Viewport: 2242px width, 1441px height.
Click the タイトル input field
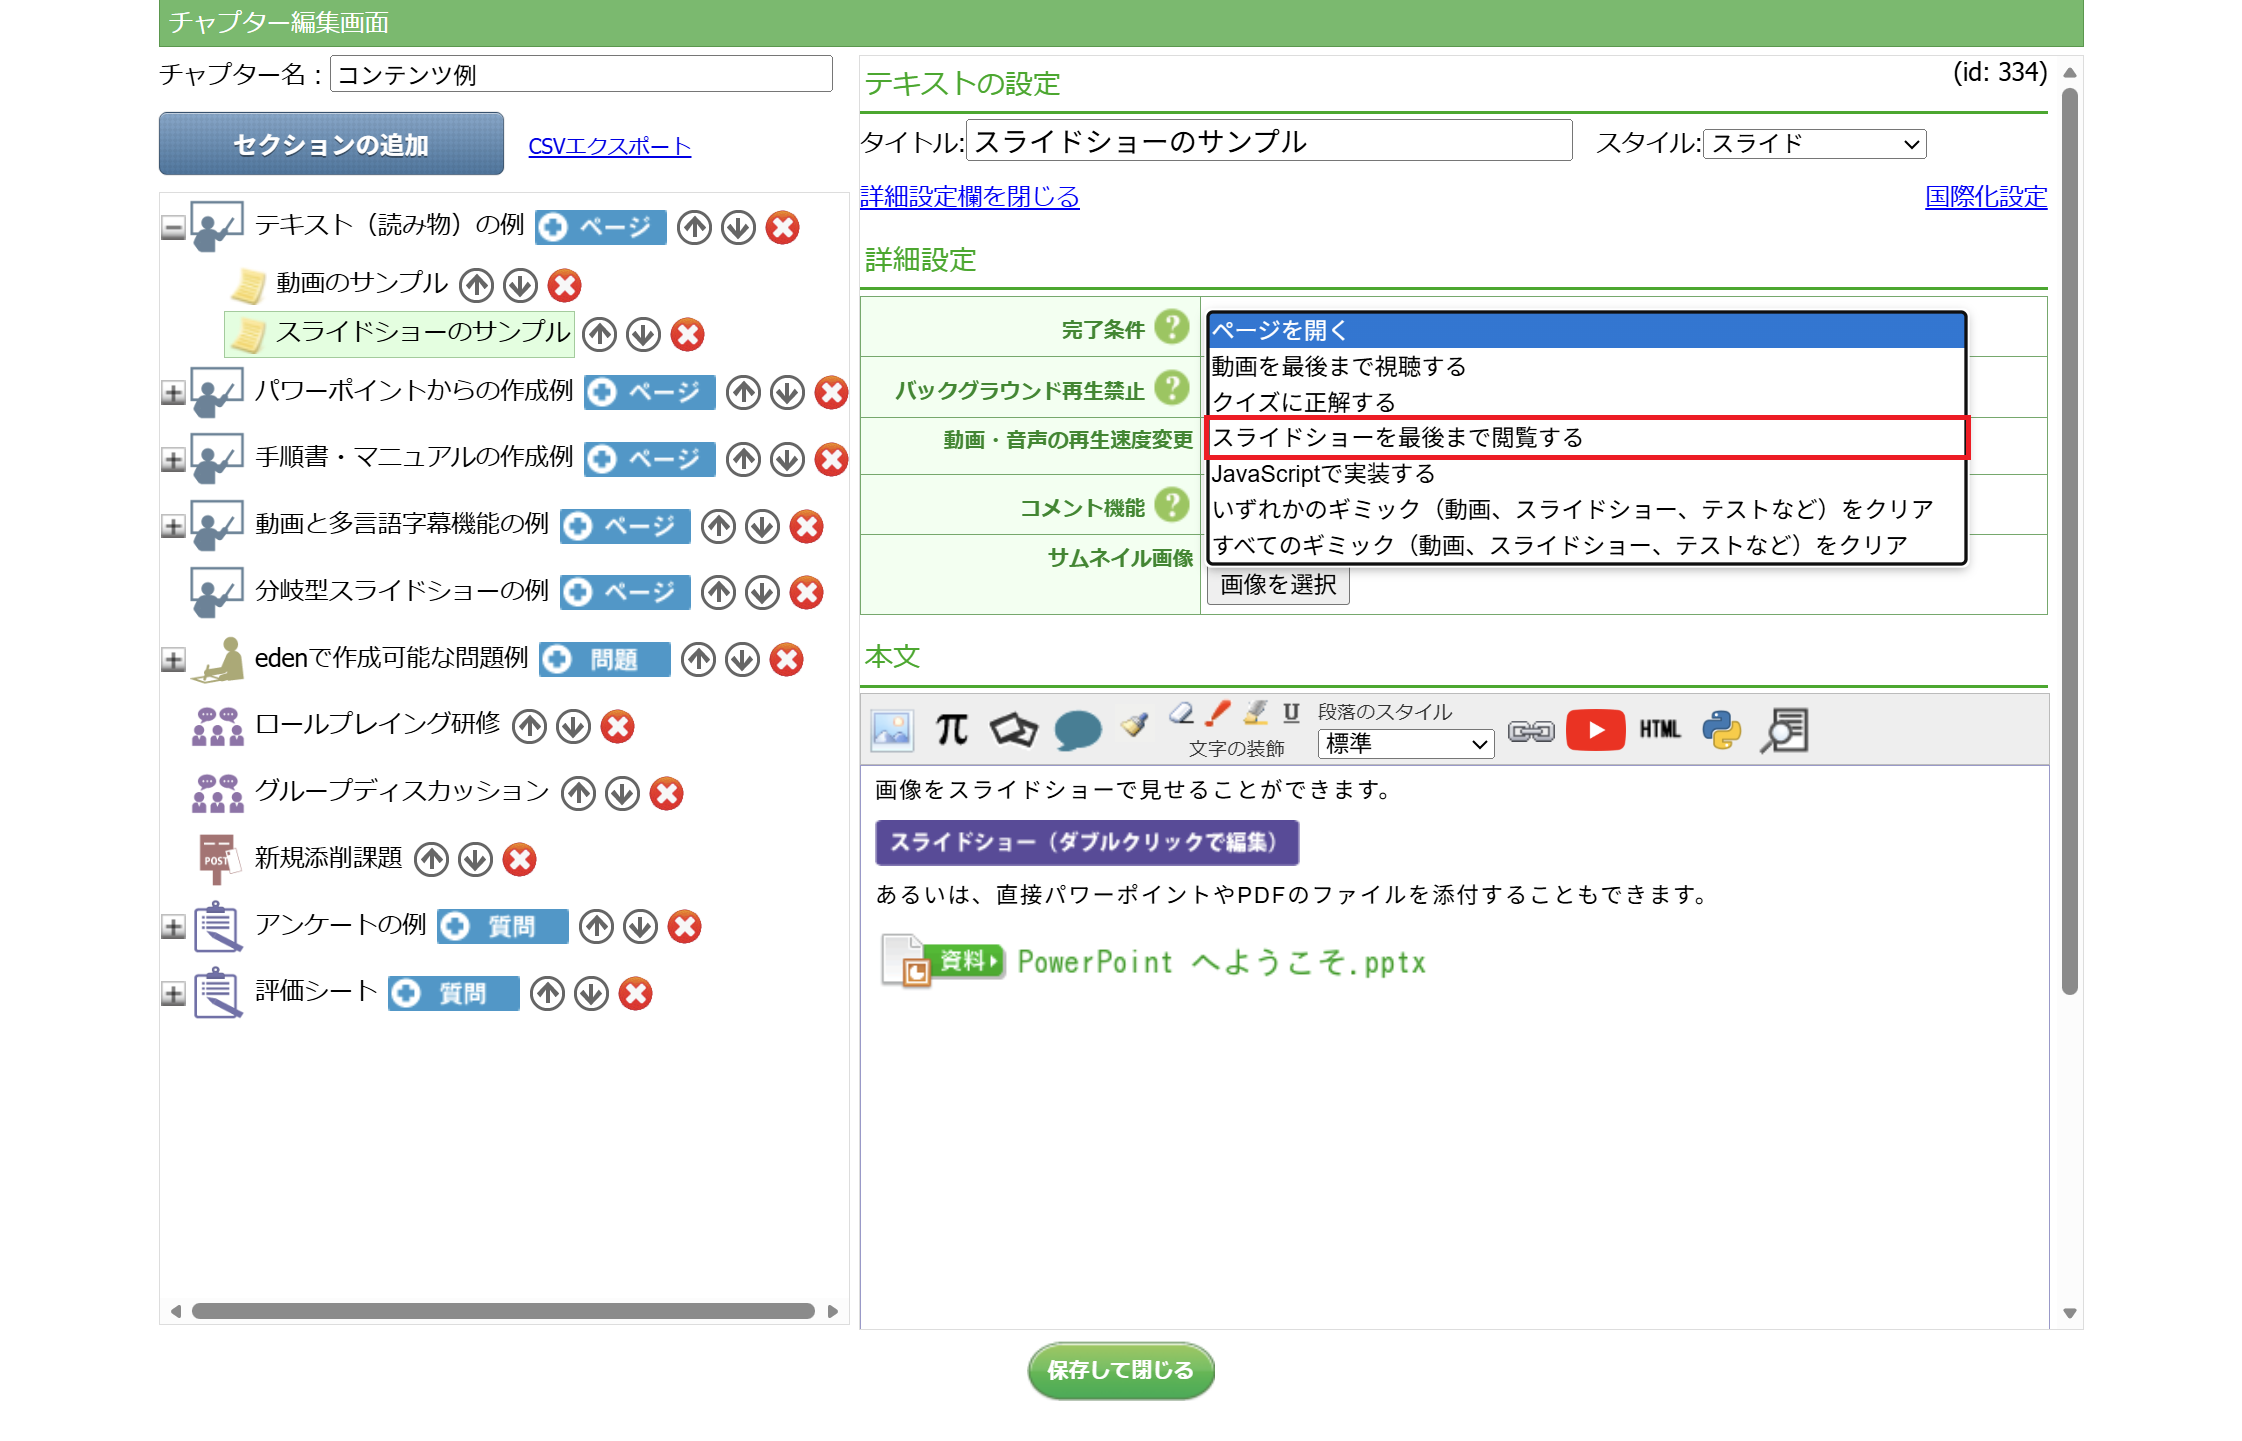coord(1269,141)
